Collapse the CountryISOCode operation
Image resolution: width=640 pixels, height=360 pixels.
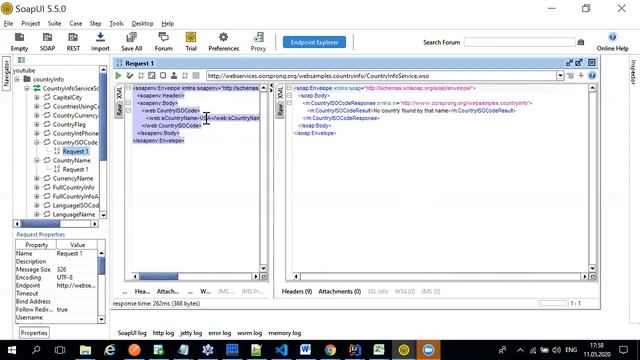coord(37,142)
